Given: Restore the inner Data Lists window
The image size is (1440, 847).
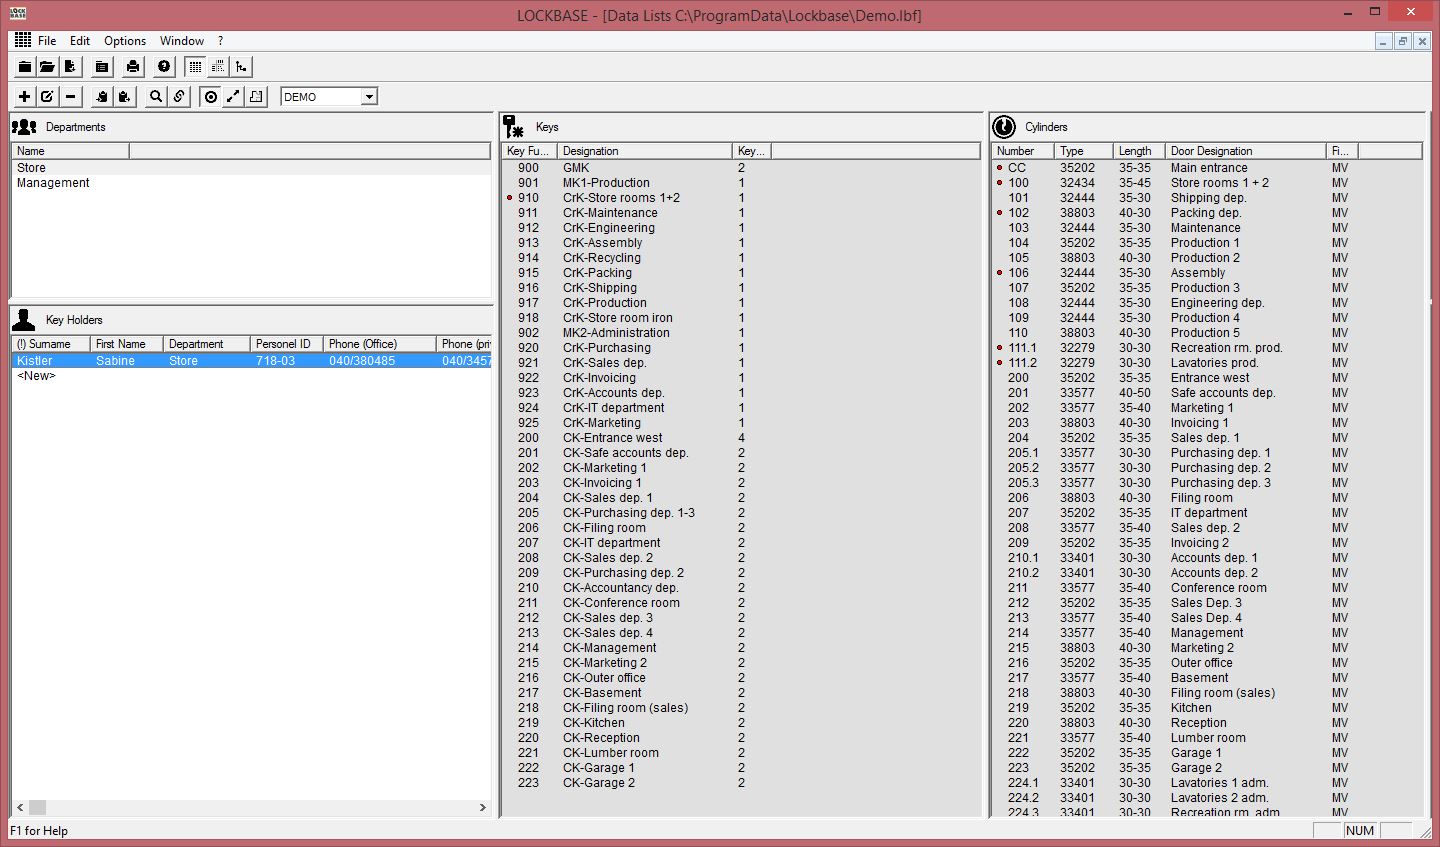Looking at the screenshot, I should (x=1403, y=41).
